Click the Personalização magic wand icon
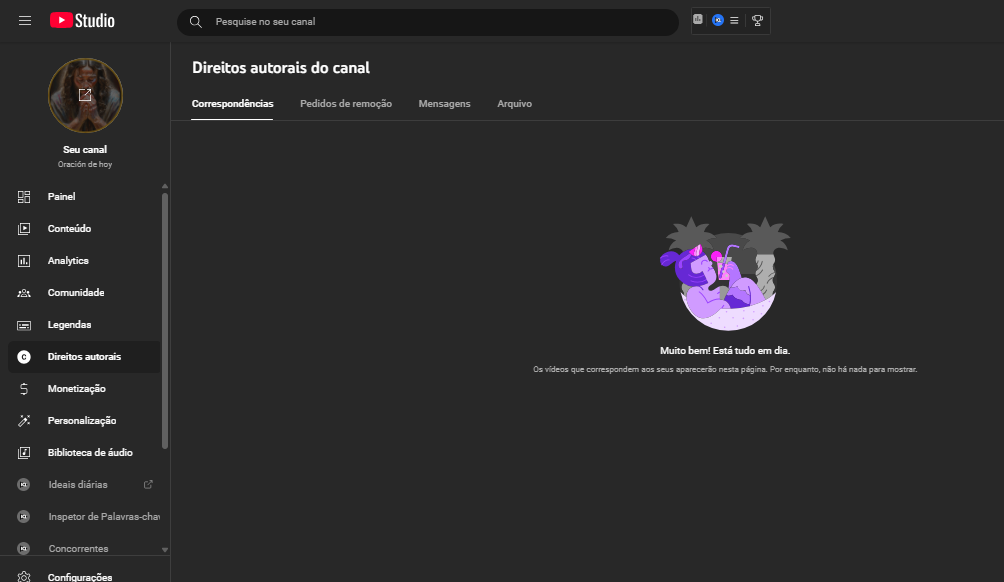This screenshot has height=582, width=1004. [x=24, y=421]
